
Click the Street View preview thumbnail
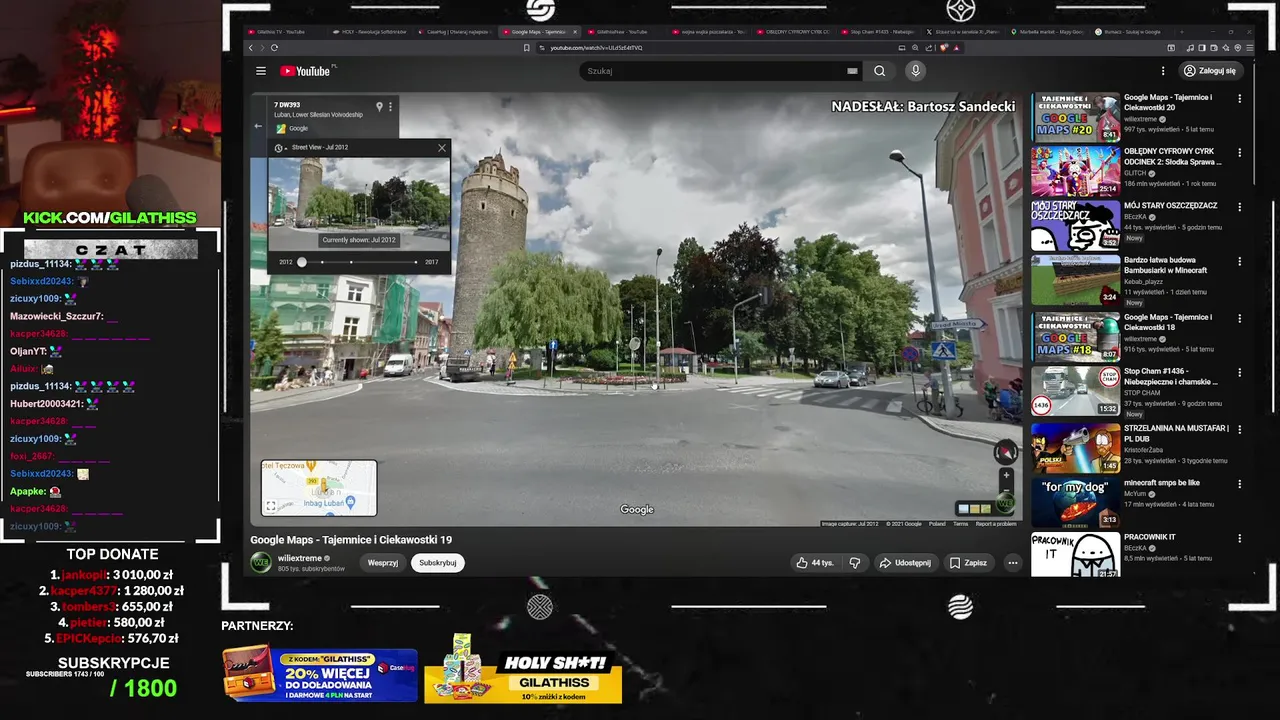click(359, 203)
